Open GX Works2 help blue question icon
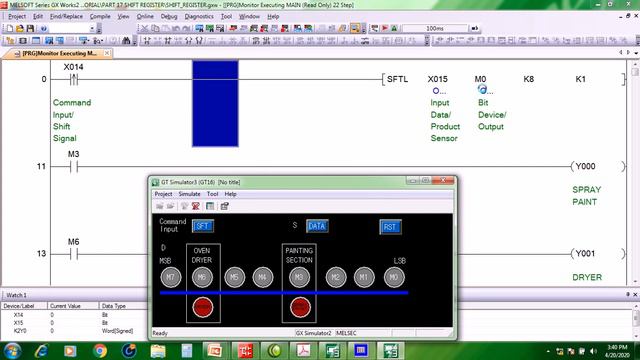 [x=44, y=29]
